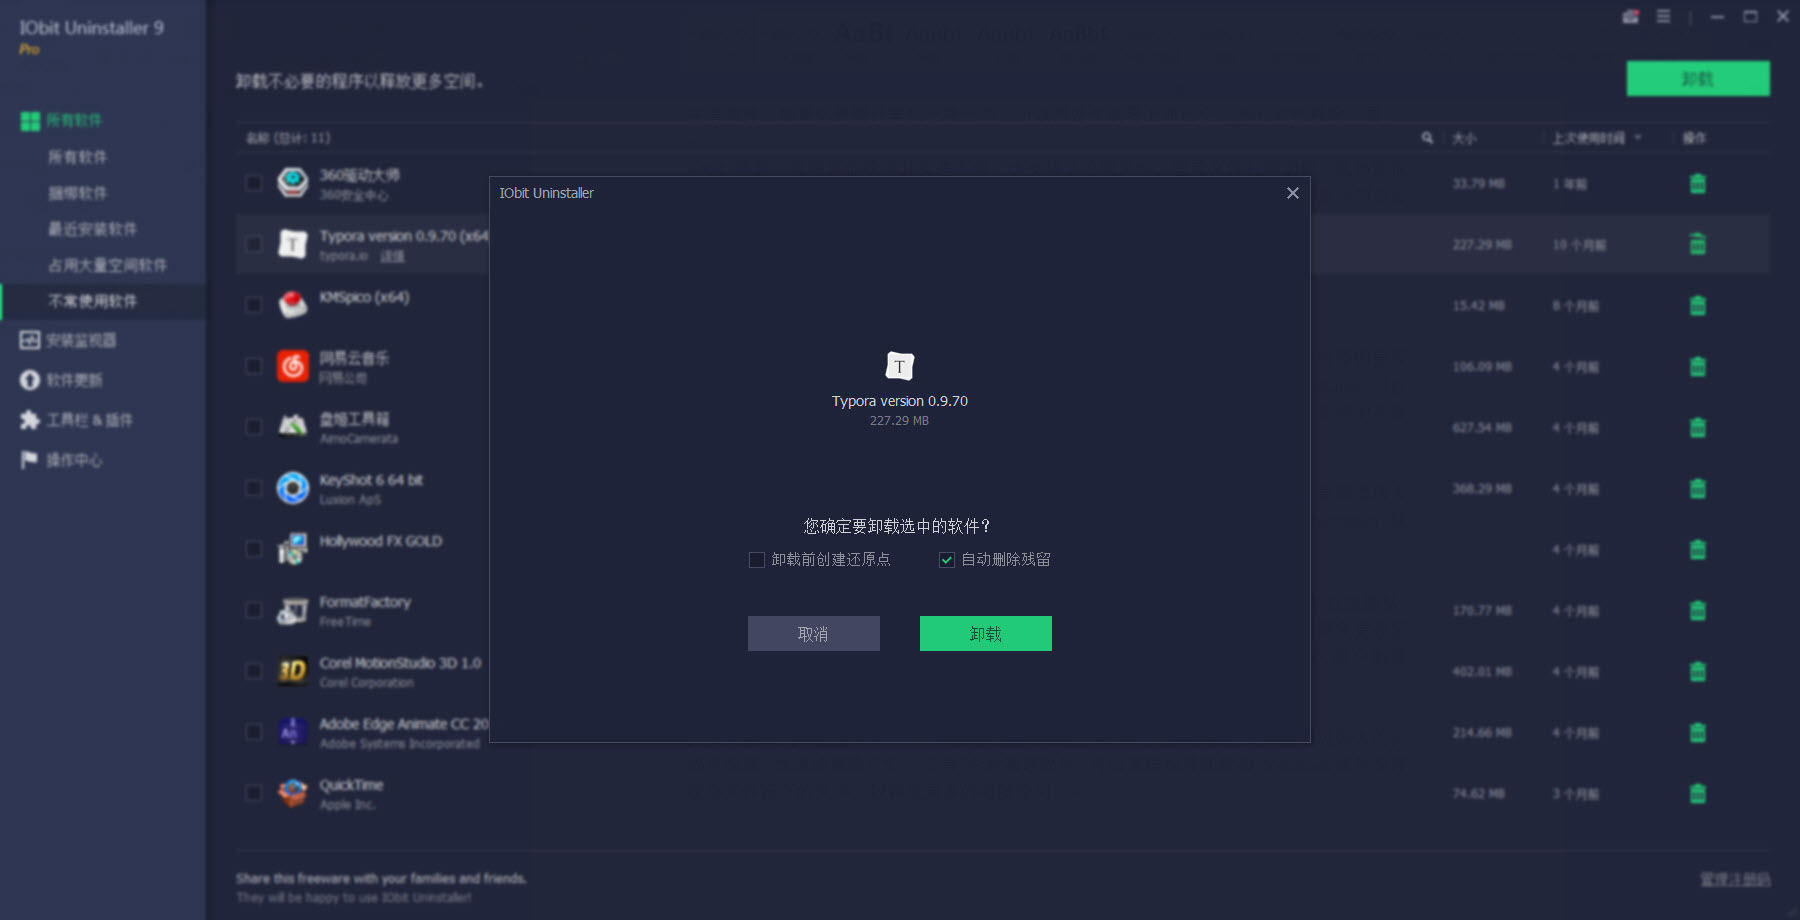Select 最近安装软件 in the sidebar
This screenshot has height=920, width=1800.
pos(92,230)
